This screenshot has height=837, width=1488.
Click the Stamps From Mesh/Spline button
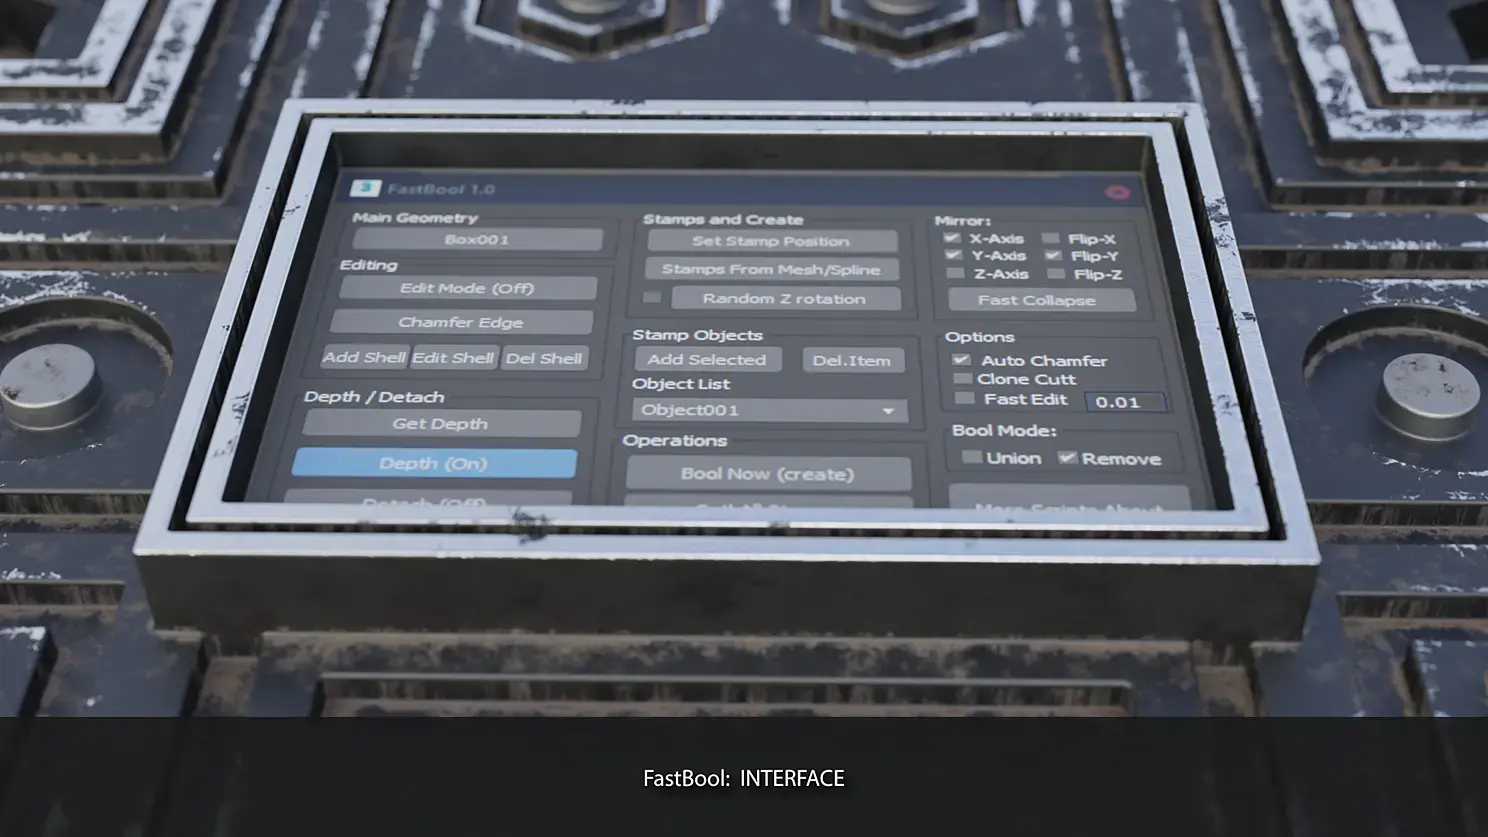point(772,269)
